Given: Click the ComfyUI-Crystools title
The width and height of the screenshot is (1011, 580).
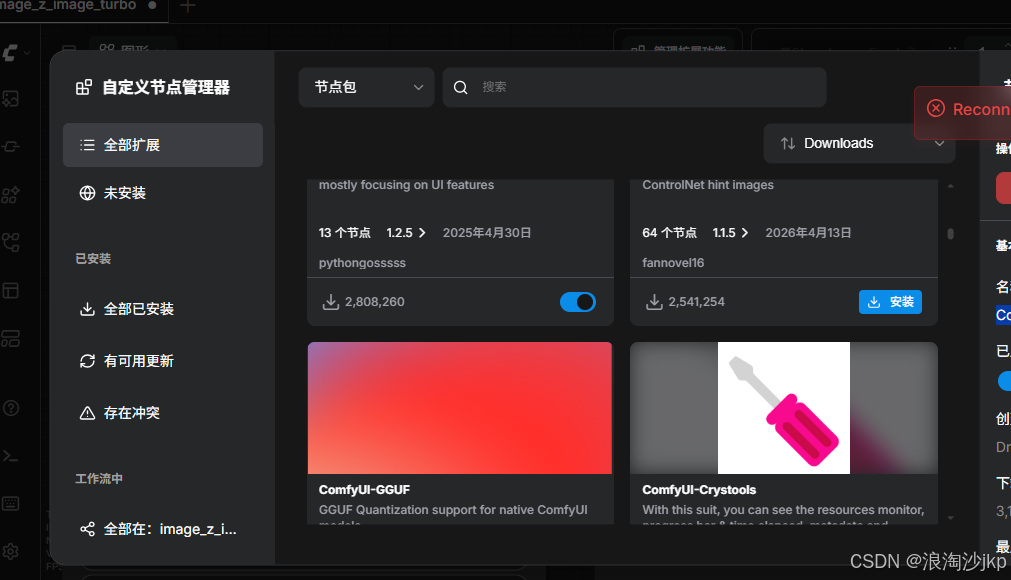Looking at the screenshot, I should 699,490.
